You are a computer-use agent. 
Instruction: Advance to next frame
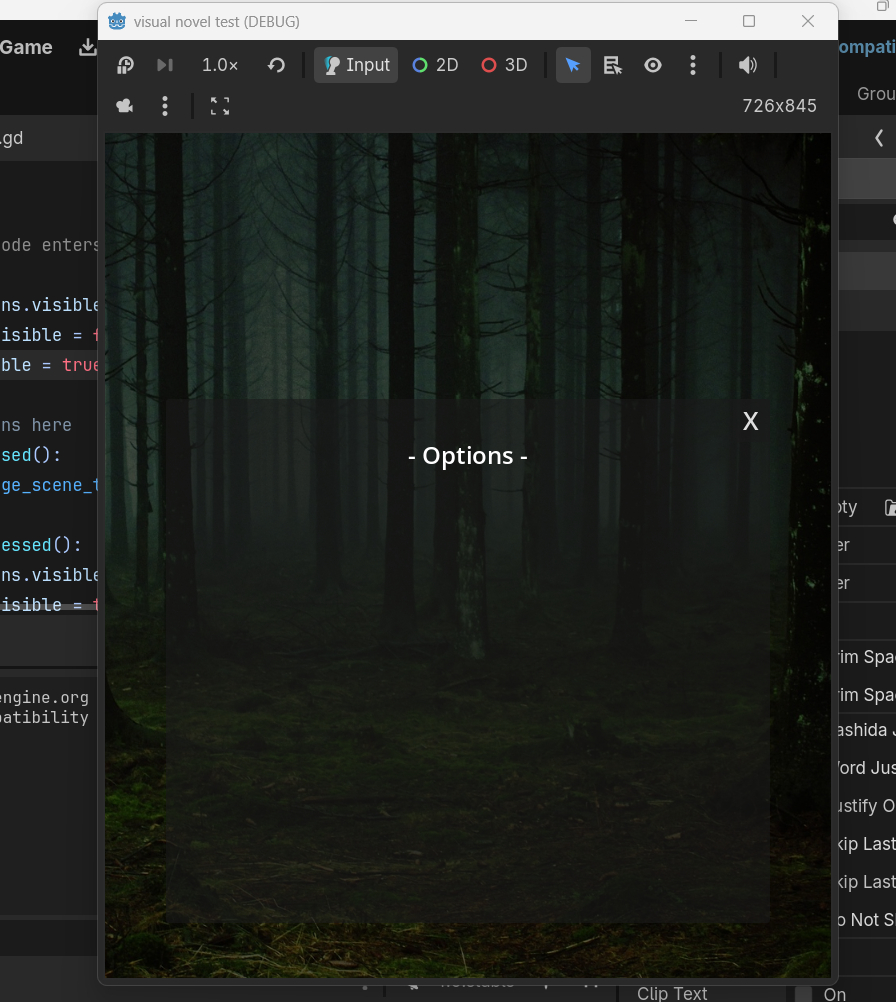165,65
